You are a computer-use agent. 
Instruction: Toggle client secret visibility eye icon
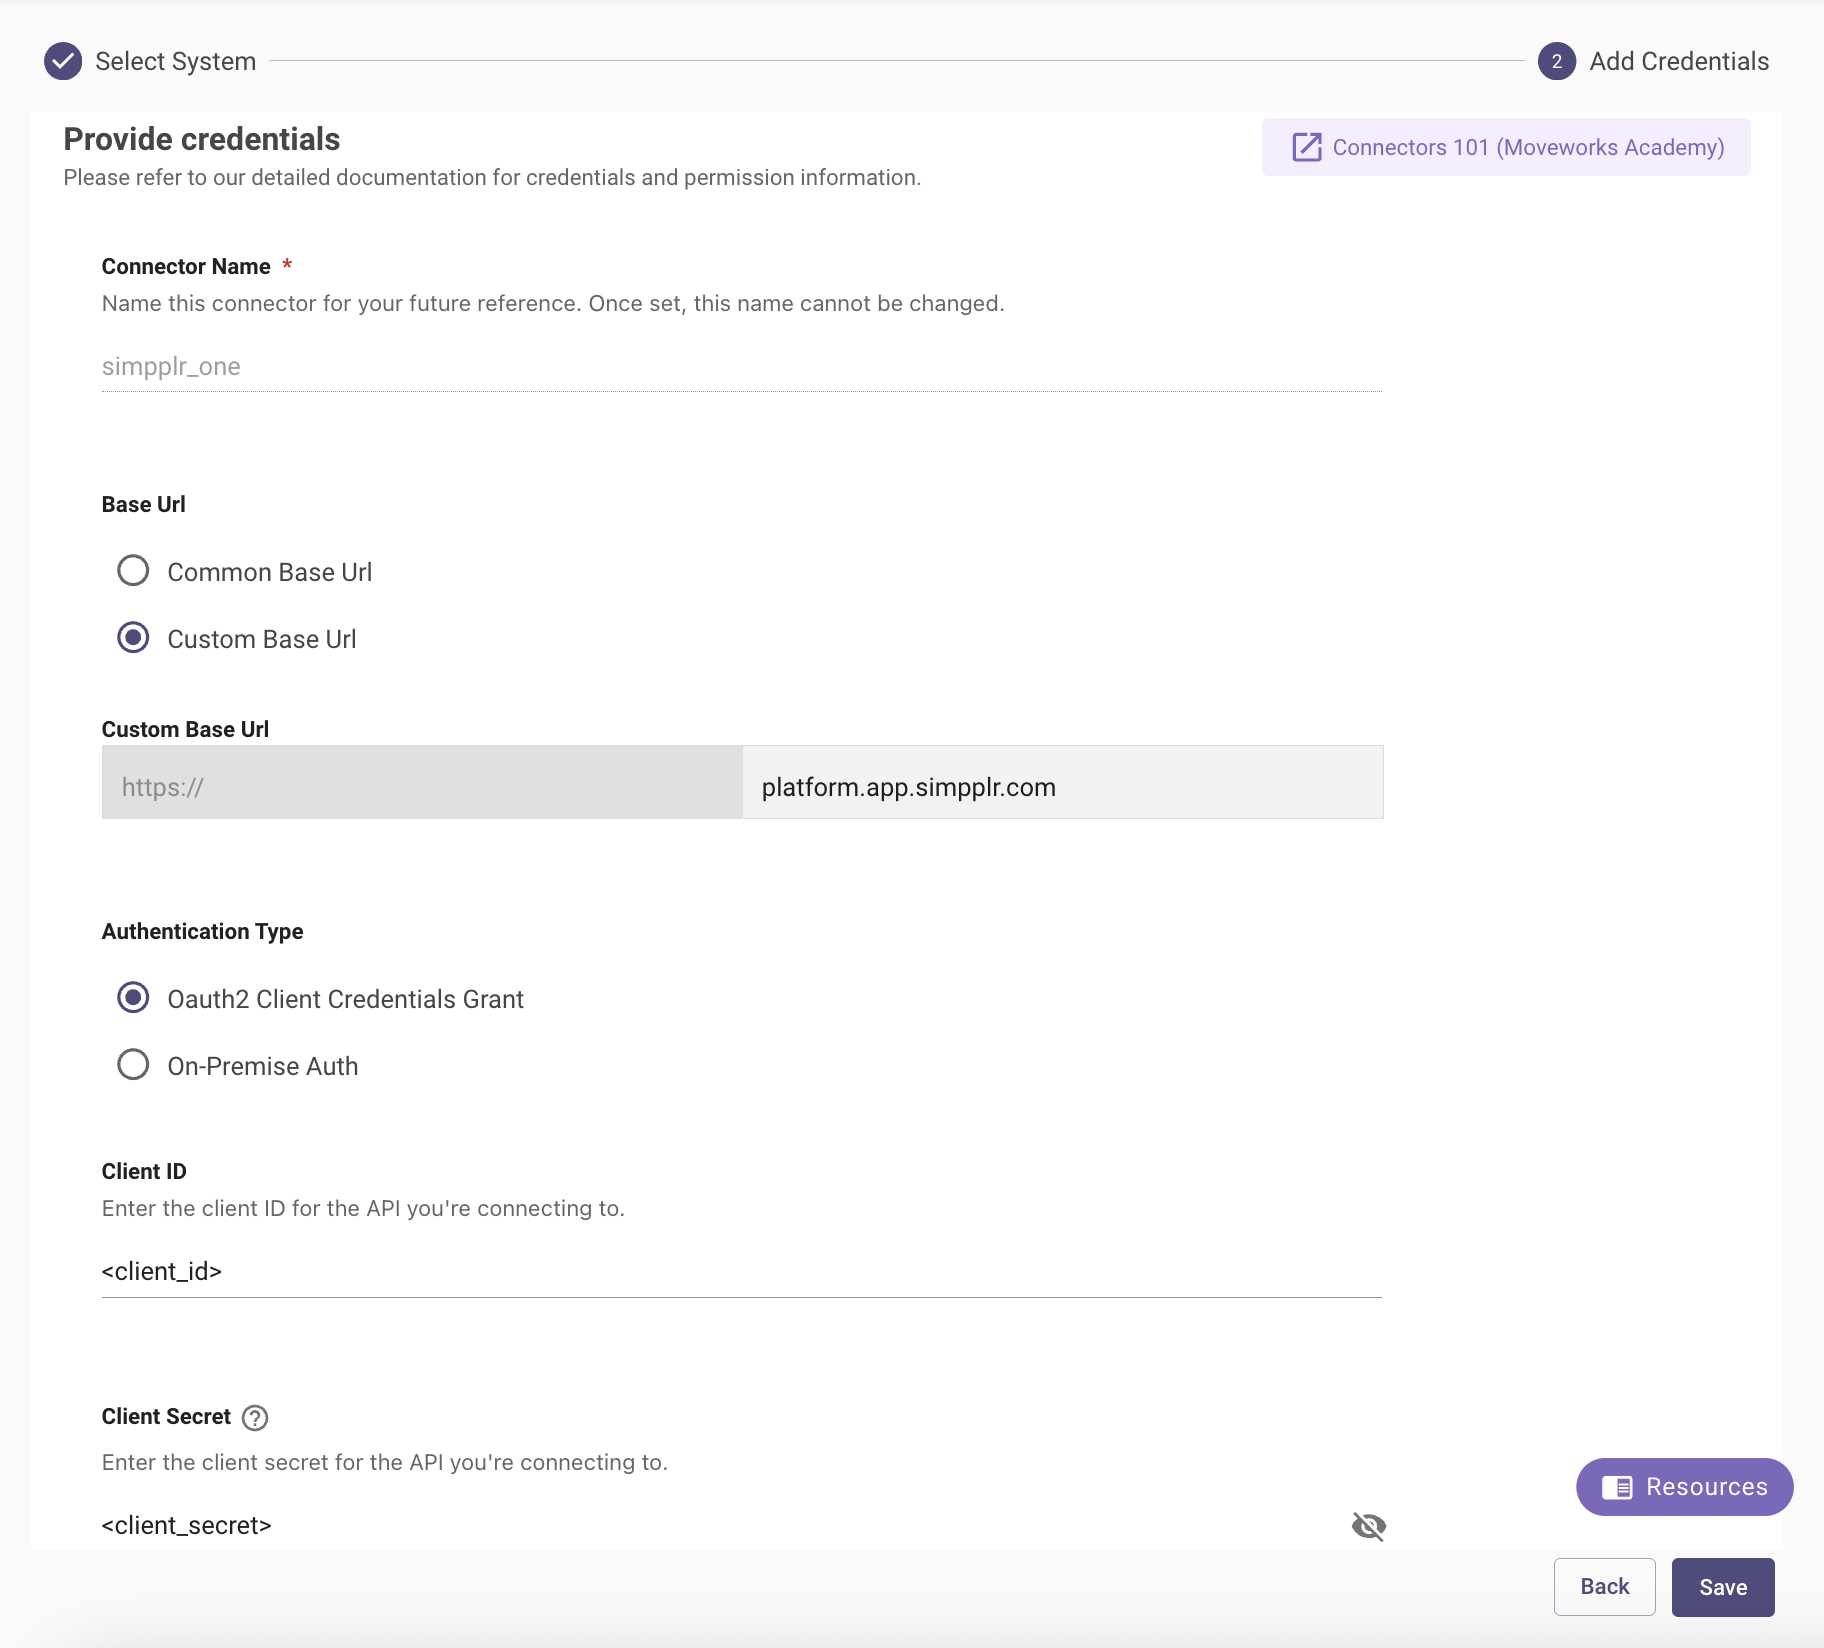tap(1368, 1526)
